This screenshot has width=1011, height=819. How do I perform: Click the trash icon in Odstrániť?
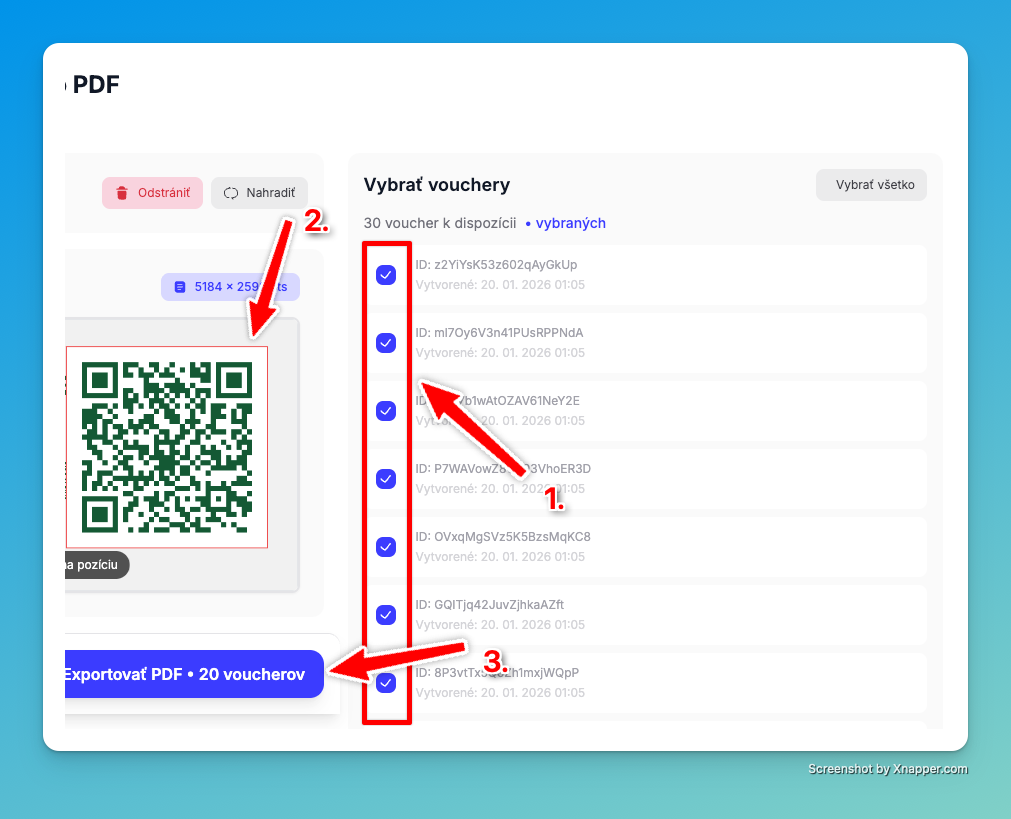pos(121,193)
